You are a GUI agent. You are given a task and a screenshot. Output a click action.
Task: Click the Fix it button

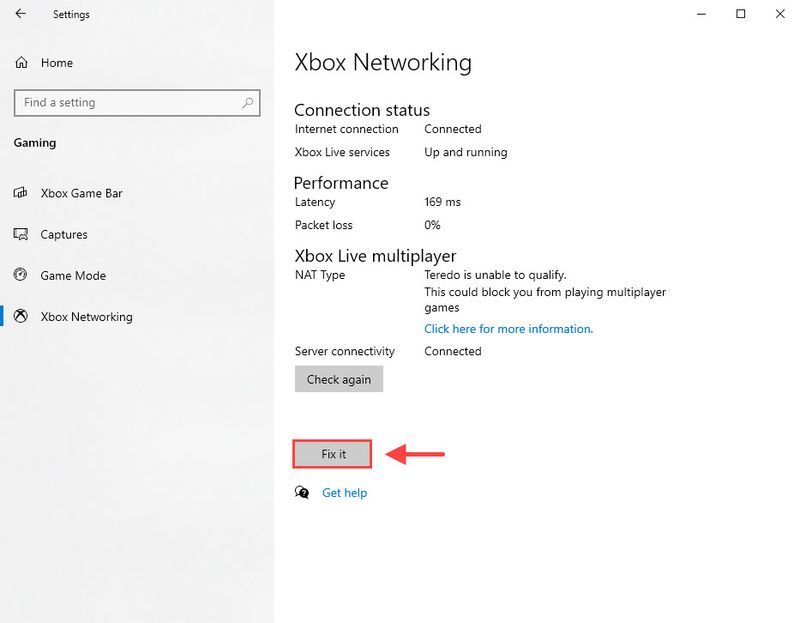click(x=332, y=454)
